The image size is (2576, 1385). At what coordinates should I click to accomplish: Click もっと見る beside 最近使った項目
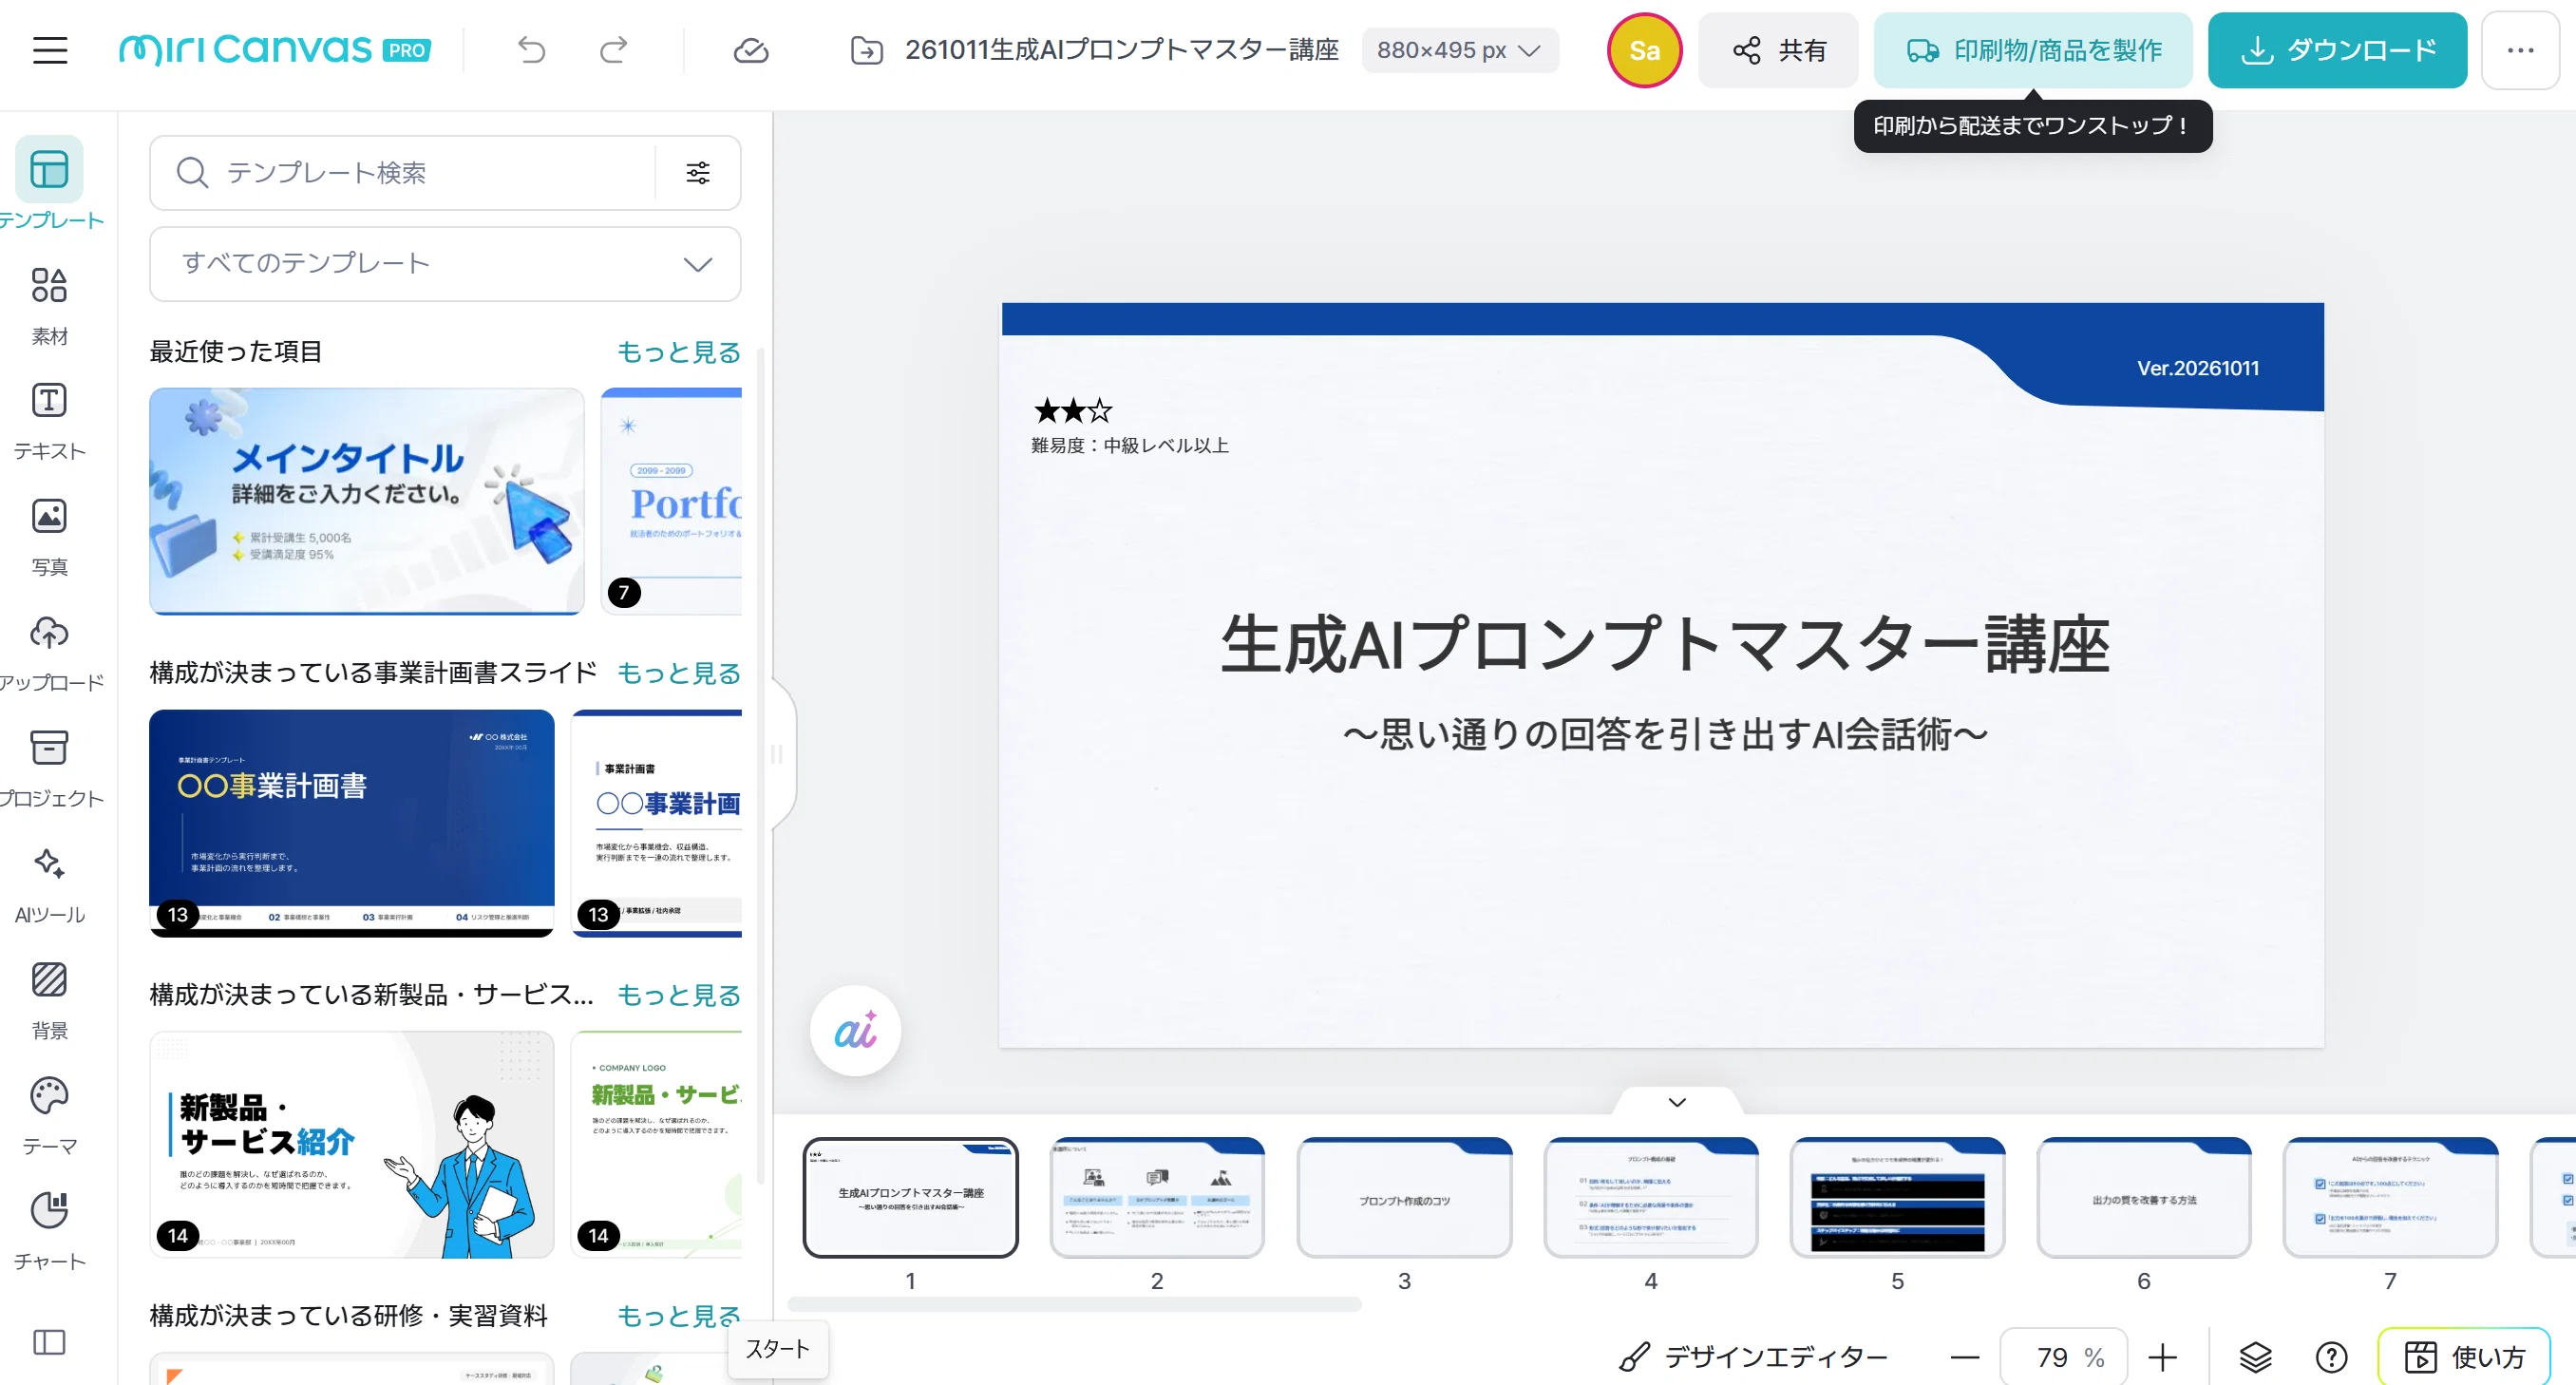click(678, 352)
